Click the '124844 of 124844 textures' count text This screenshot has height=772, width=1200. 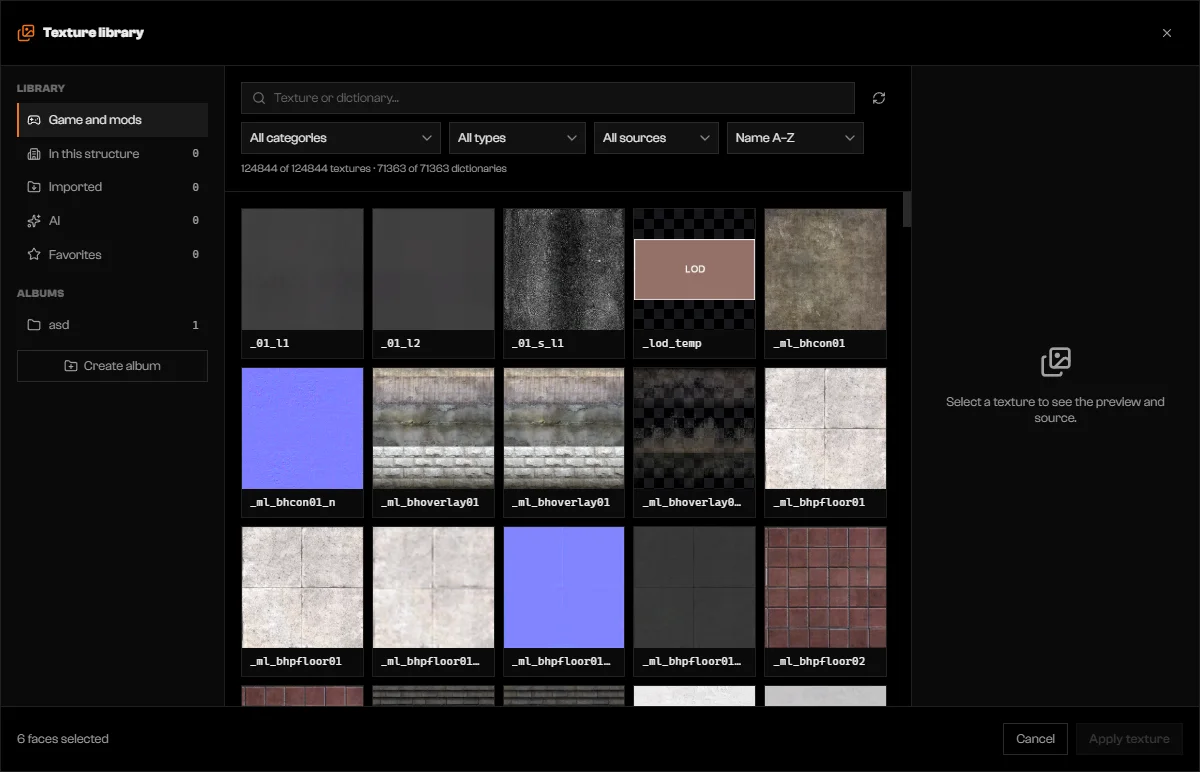click(306, 169)
